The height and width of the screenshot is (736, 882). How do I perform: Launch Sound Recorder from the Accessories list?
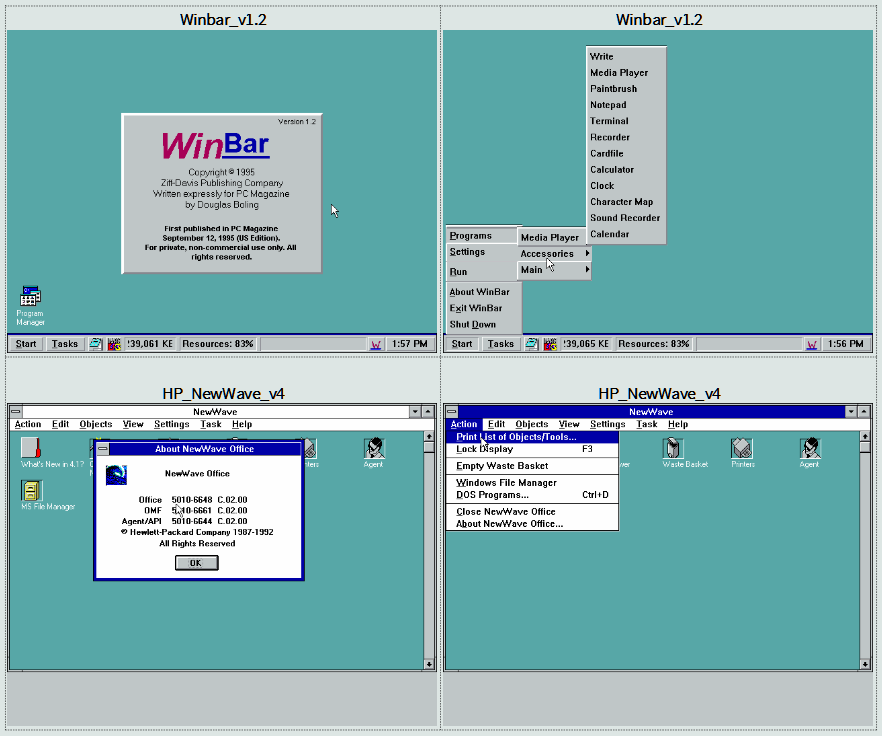click(626, 218)
